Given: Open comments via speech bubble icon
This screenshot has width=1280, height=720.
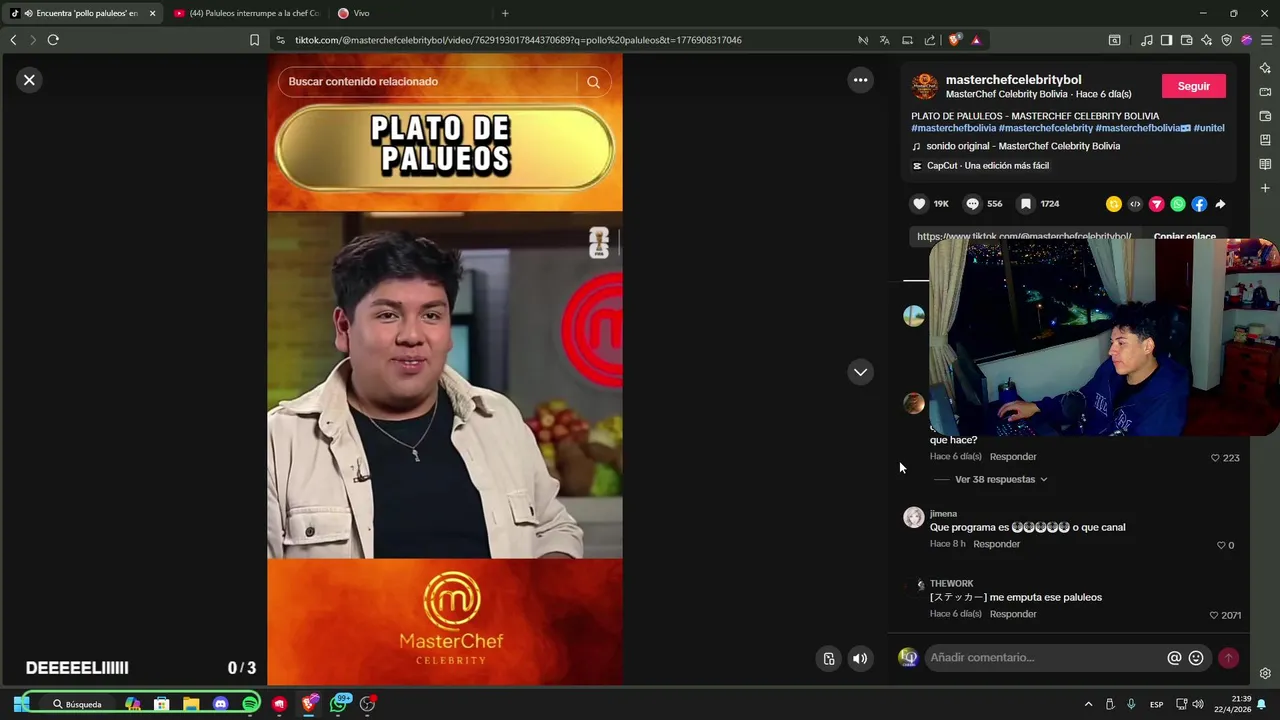Looking at the screenshot, I should pyautogui.click(x=972, y=204).
